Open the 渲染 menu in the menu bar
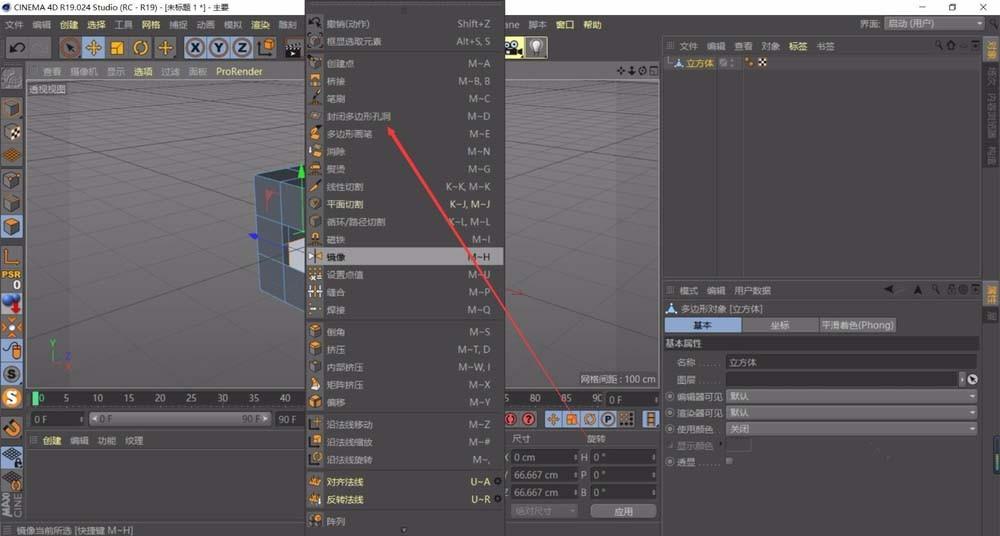Screen dimensions: 1000x536 coord(260,25)
